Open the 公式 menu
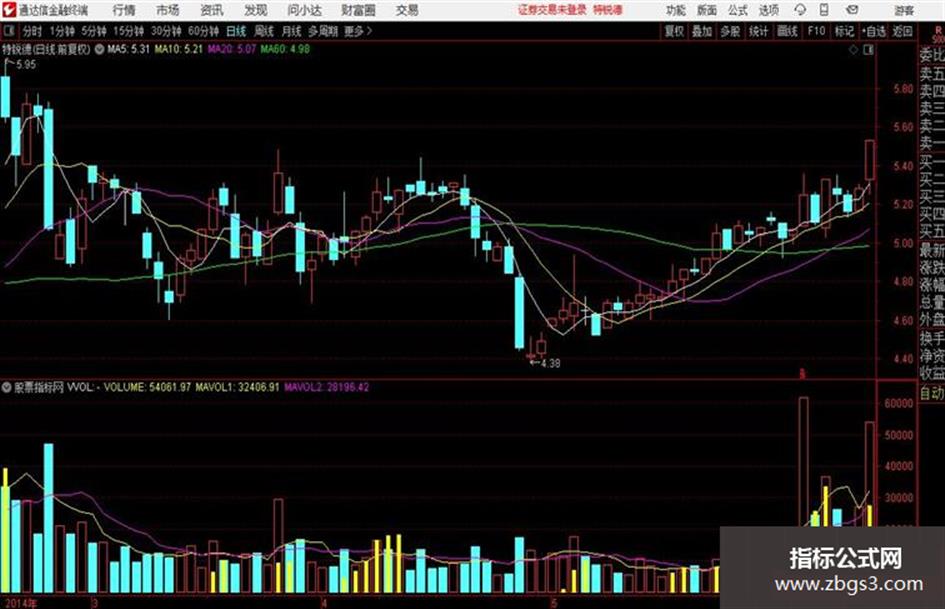Screen dimensions: 945x609 (x=737, y=10)
